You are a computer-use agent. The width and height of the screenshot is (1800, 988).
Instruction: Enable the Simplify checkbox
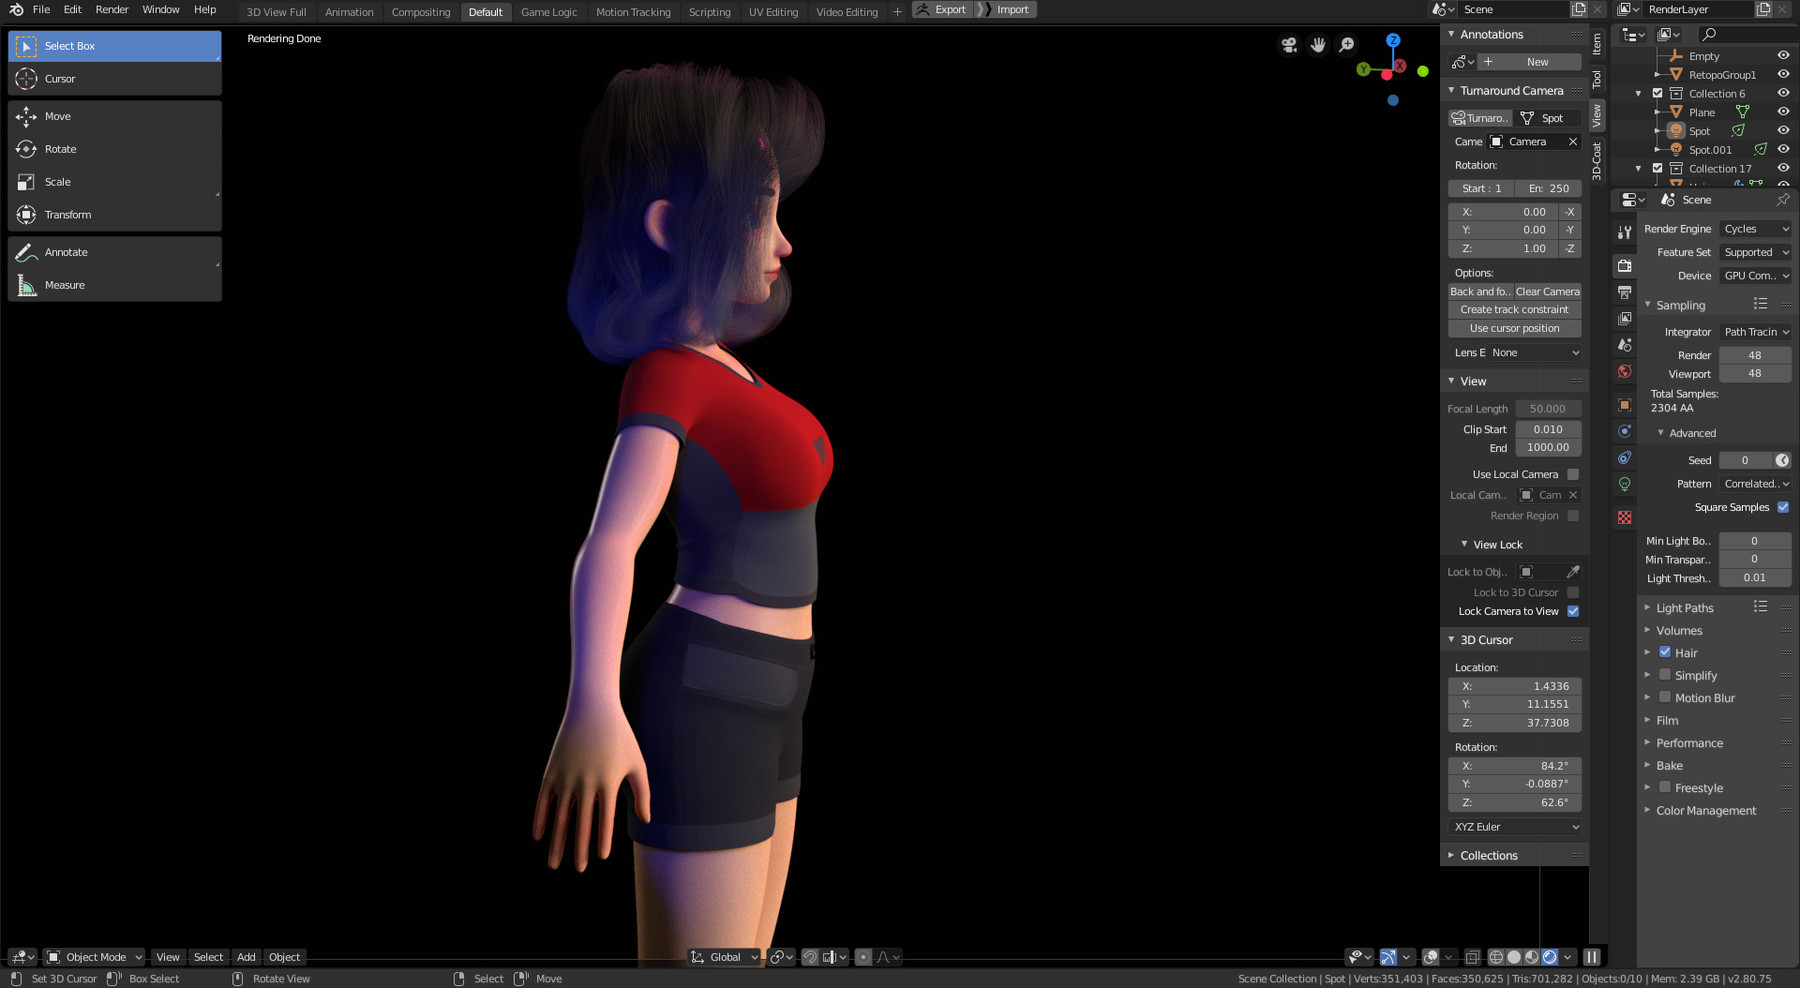click(1665, 675)
